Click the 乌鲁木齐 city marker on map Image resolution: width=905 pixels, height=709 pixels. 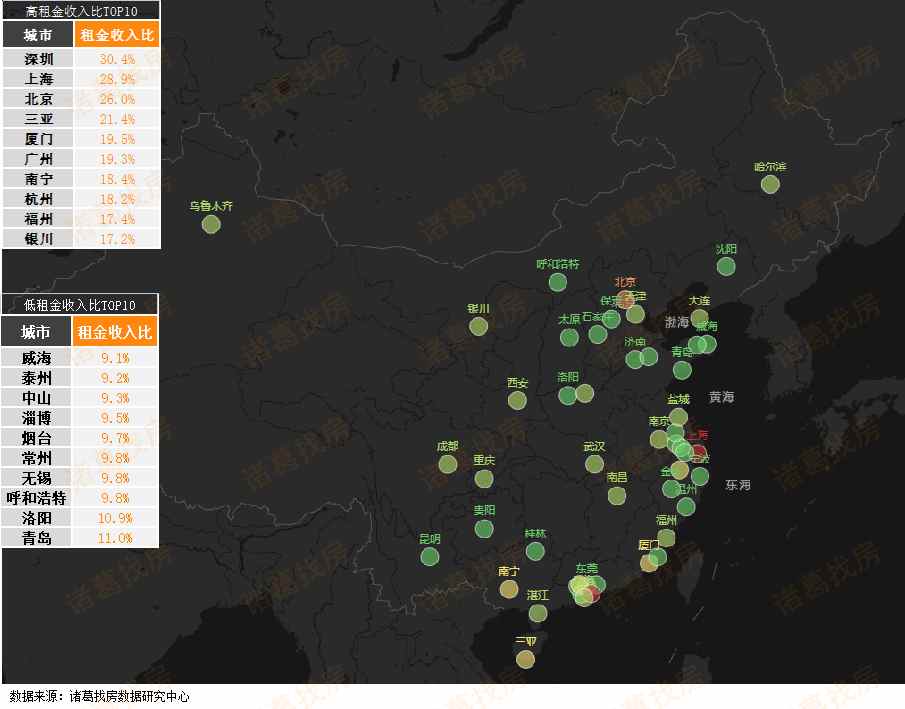[x=211, y=223]
